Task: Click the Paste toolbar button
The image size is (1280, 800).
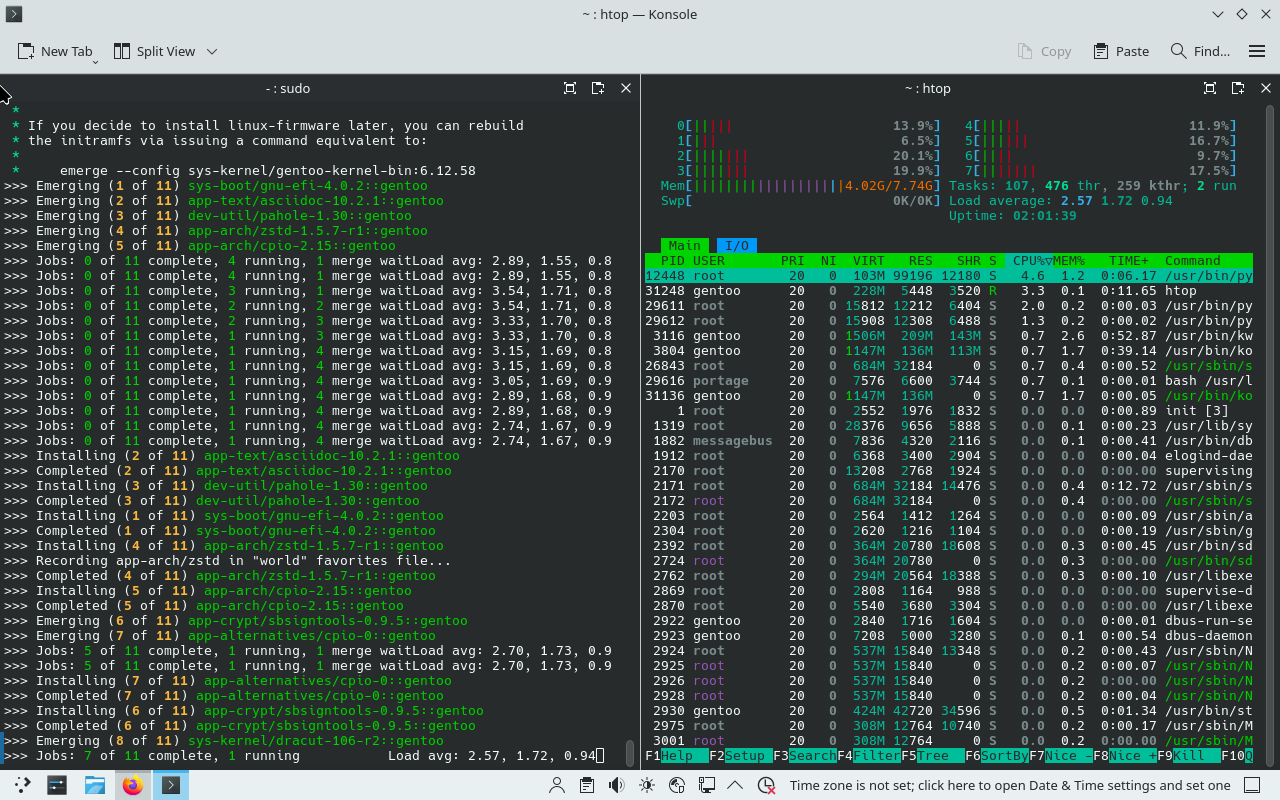Action: click(1121, 51)
